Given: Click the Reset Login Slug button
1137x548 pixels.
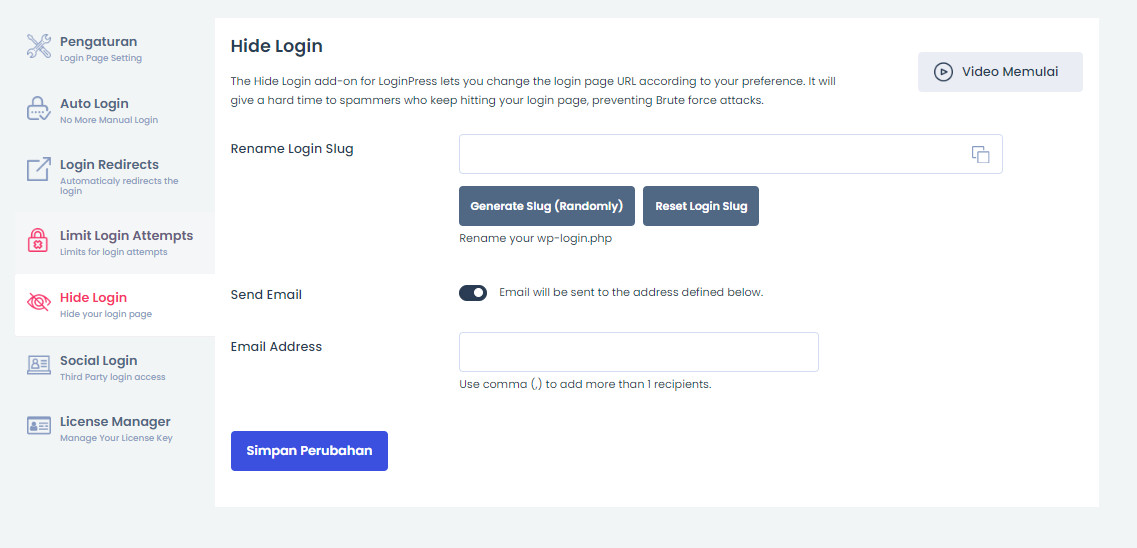Looking at the screenshot, I should [701, 206].
